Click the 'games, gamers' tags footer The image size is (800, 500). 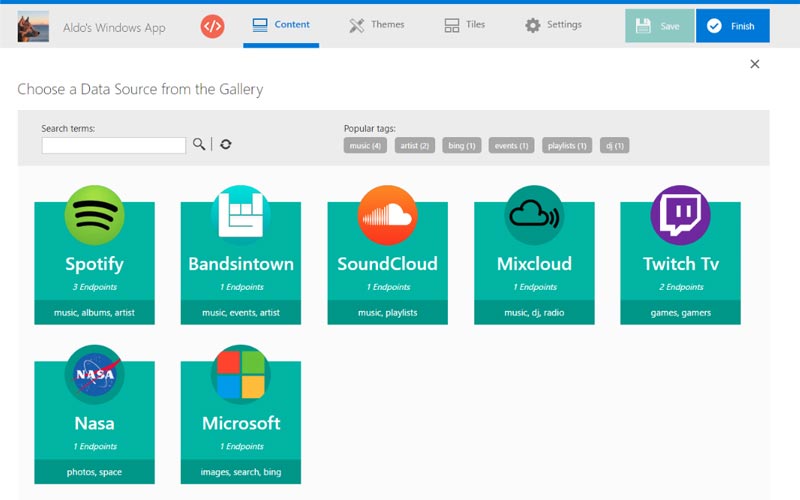tap(681, 312)
